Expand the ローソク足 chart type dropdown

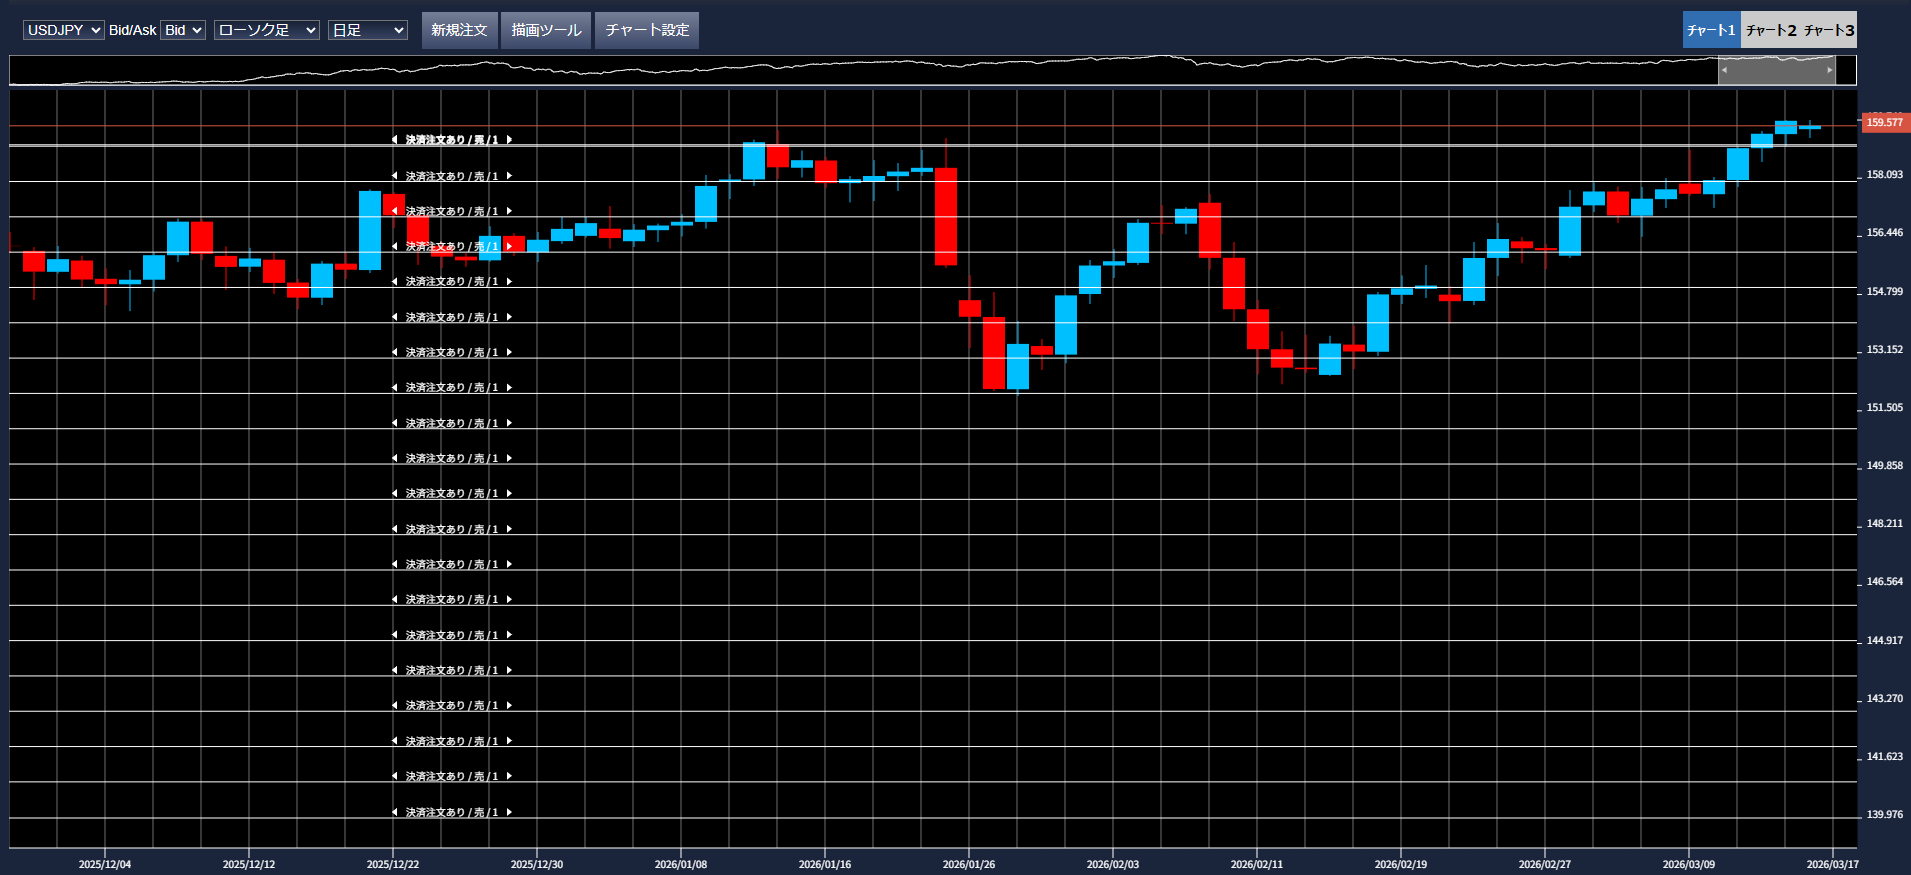pyautogui.click(x=266, y=30)
